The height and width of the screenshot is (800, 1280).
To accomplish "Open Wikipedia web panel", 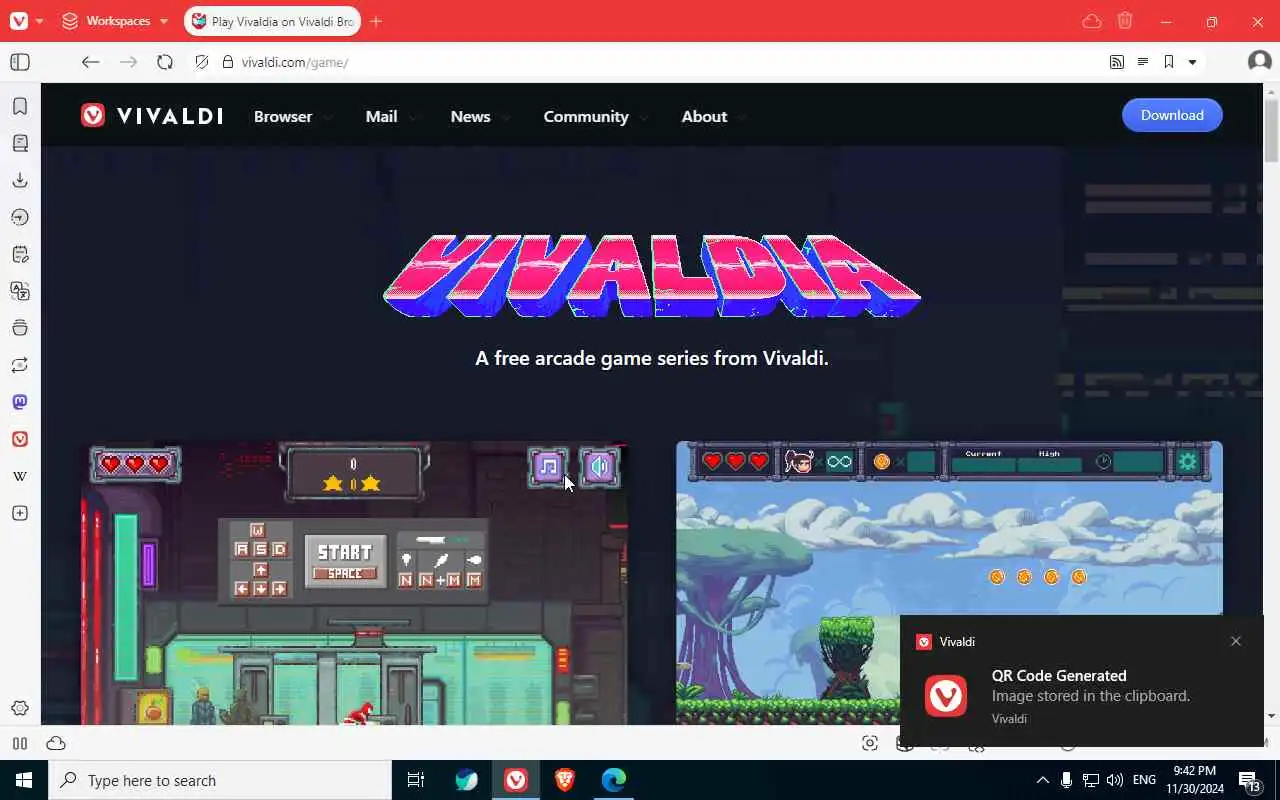I will pyautogui.click(x=20, y=476).
